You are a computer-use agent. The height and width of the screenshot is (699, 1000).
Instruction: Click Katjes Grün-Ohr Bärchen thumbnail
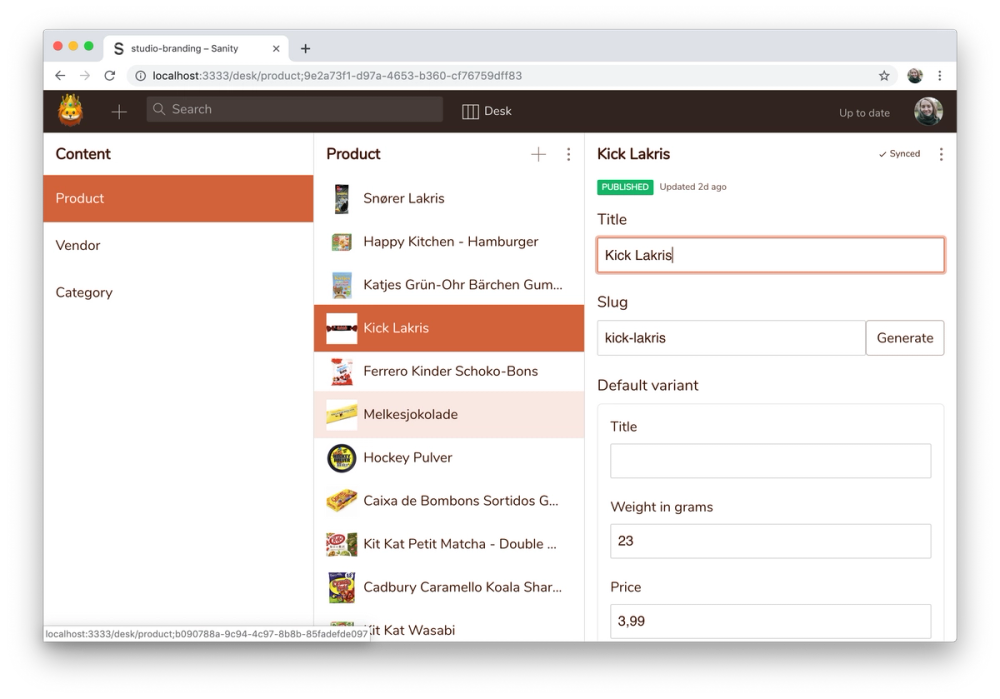(x=342, y=285)
